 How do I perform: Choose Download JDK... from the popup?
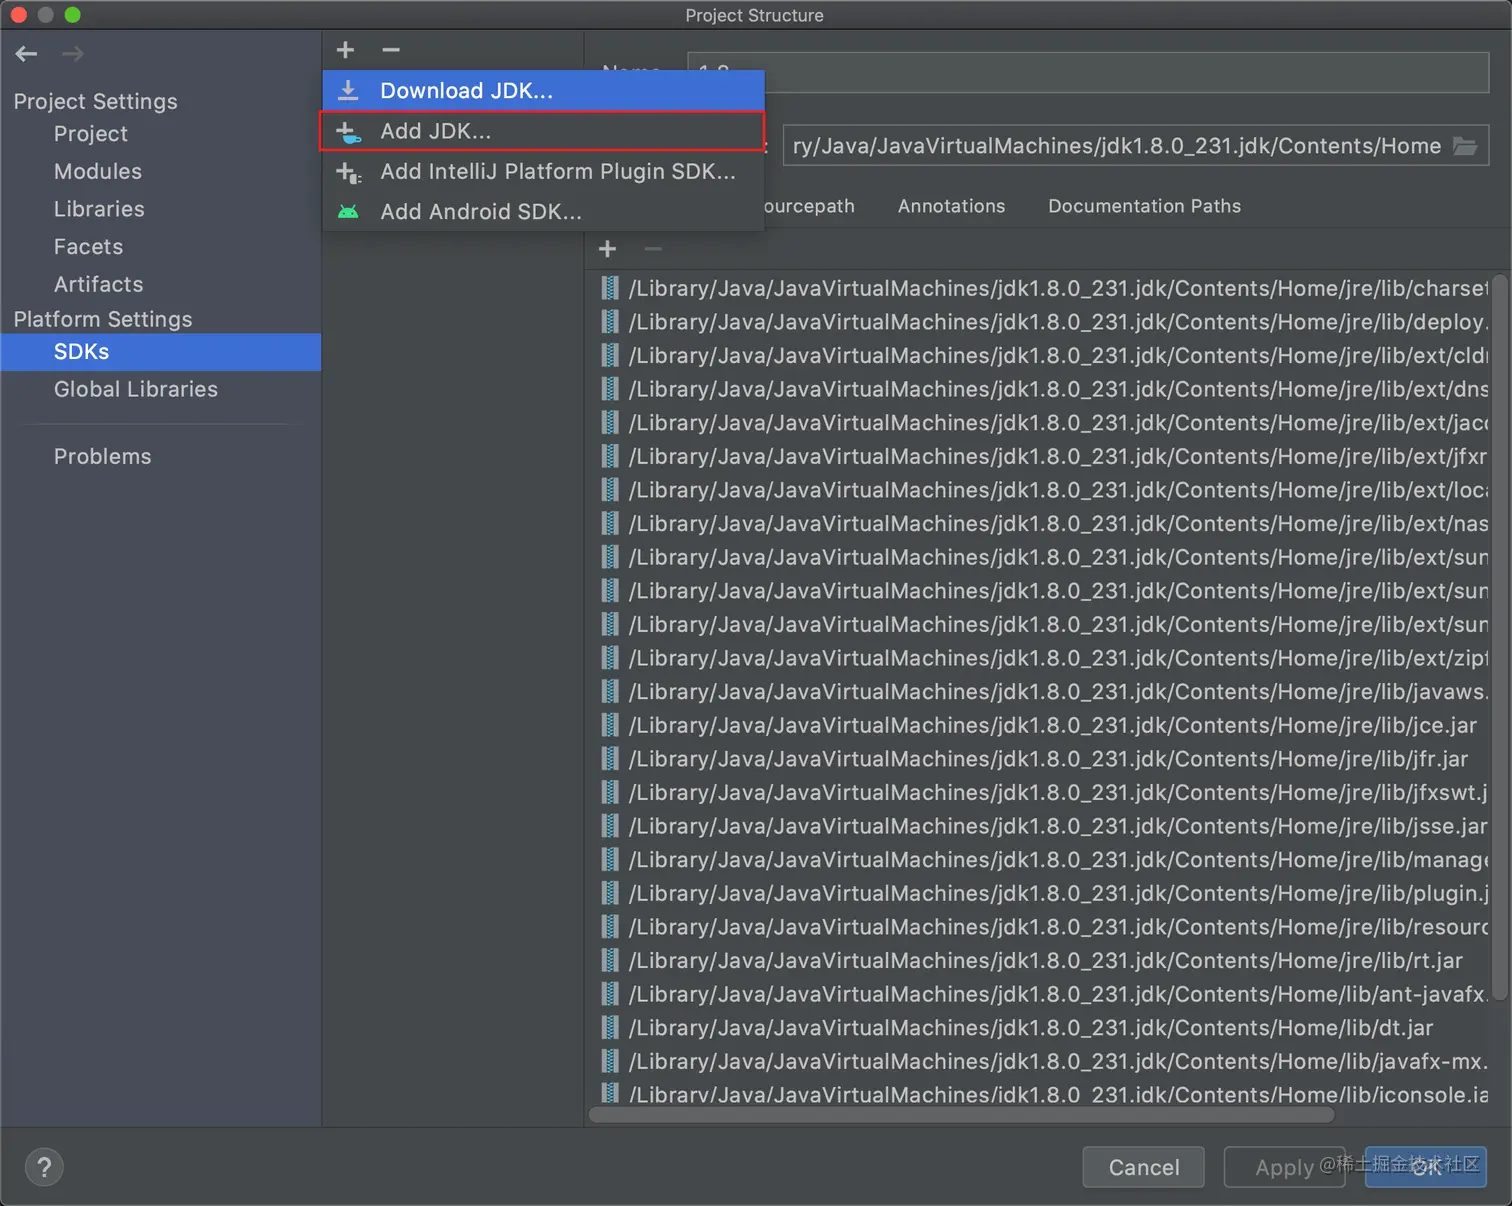543,91
